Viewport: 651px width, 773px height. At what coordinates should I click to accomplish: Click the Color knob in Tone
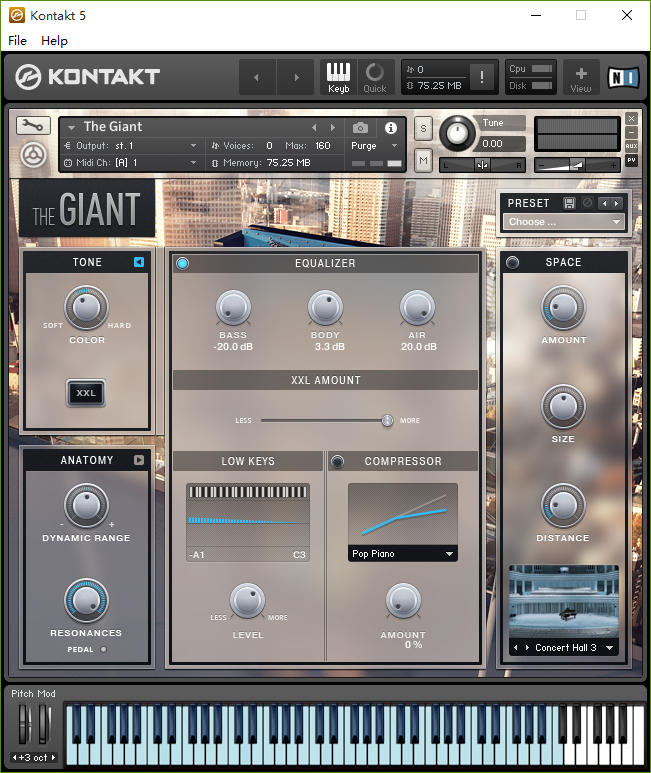[87, 307]
